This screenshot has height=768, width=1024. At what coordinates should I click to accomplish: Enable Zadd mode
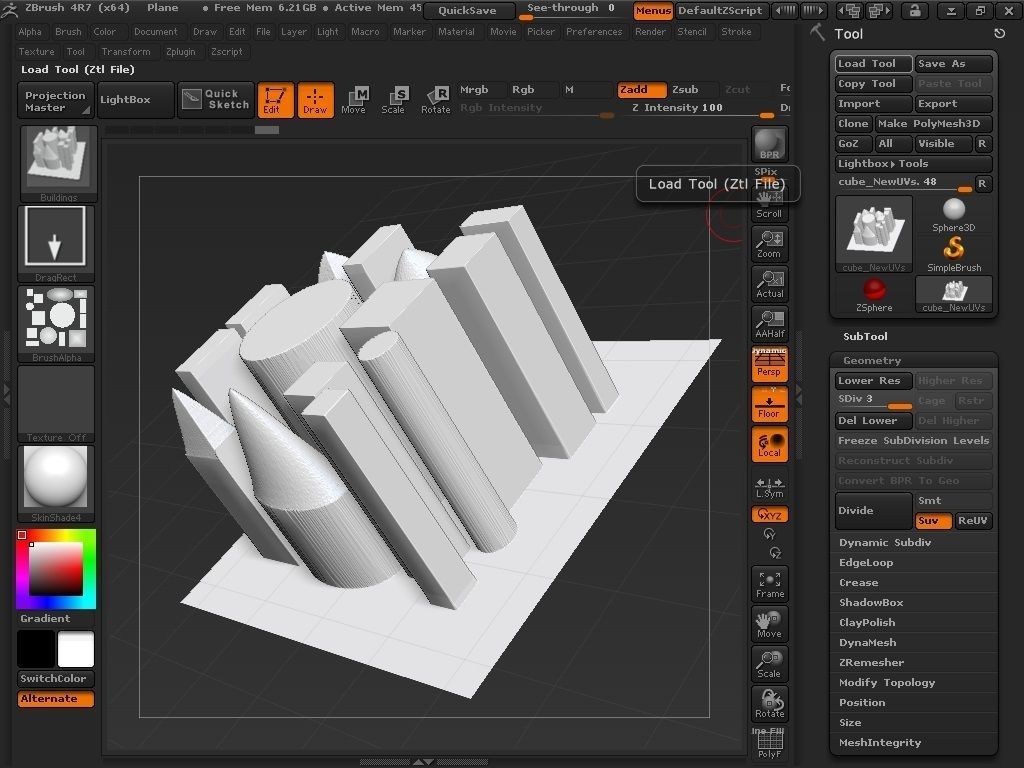pyautogui.click(x=642, y=89)
